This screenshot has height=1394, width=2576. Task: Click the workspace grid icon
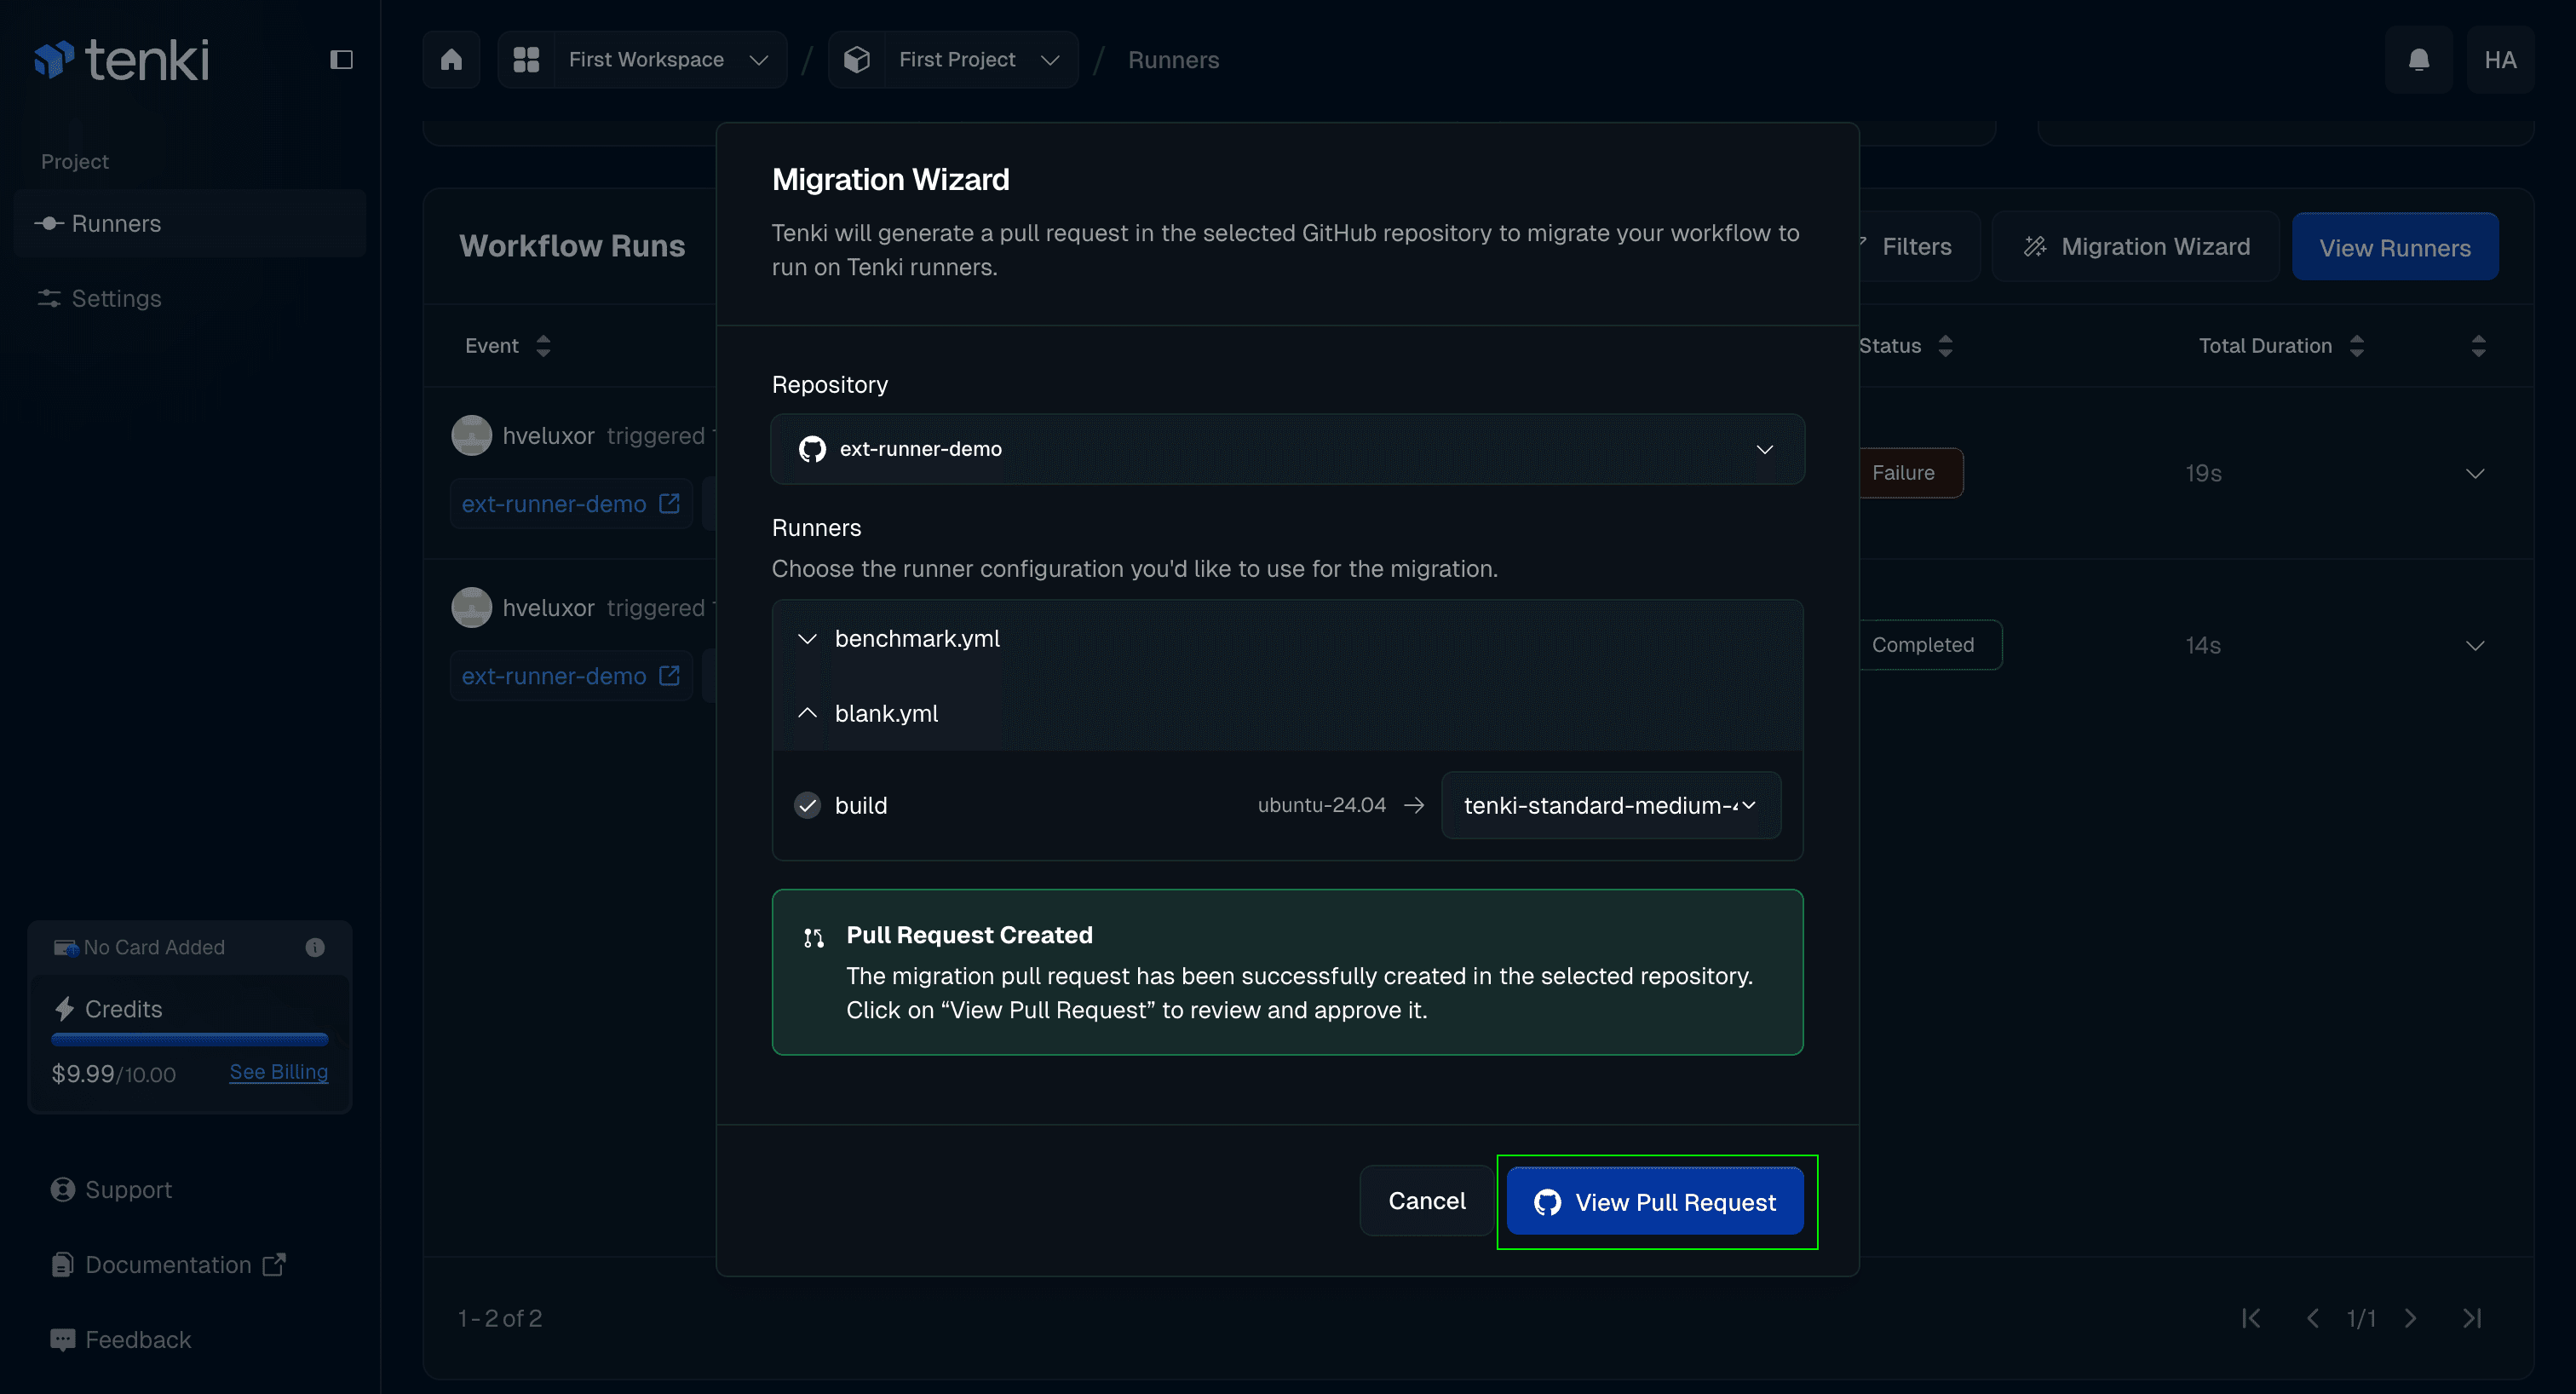click(526, 60)
